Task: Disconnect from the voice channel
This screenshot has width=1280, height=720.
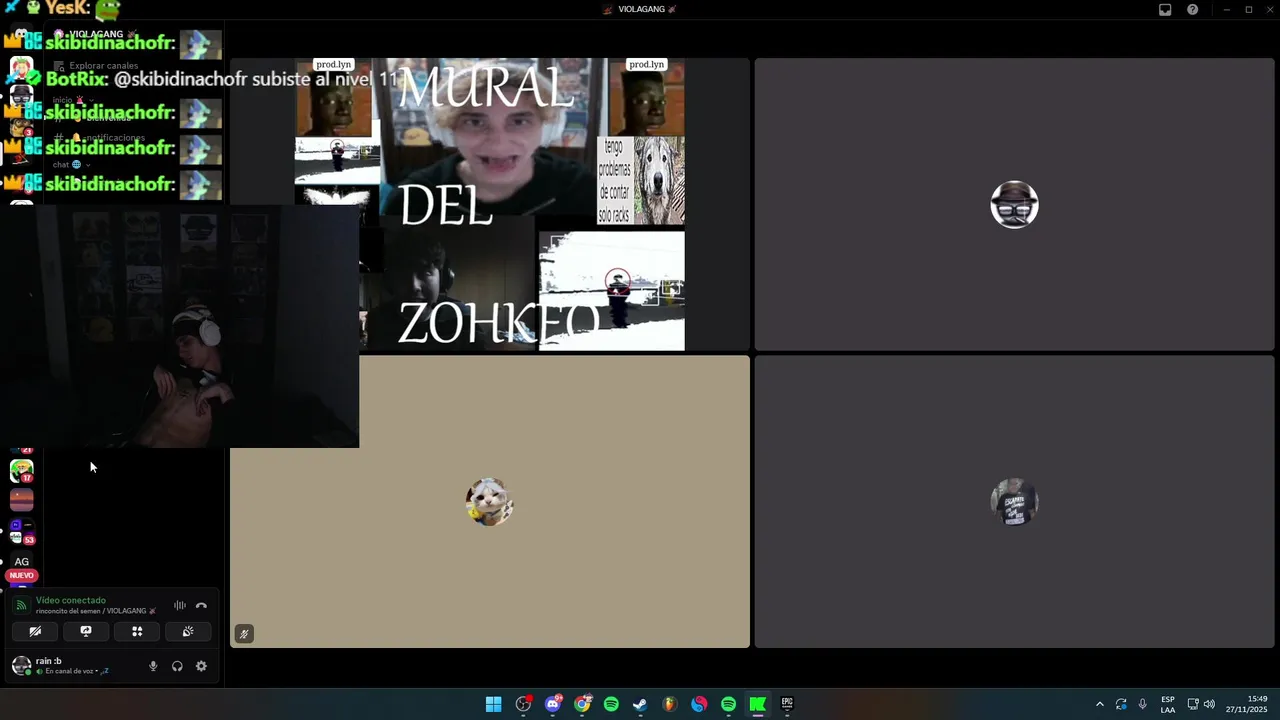Action: (x=201, y=605)
